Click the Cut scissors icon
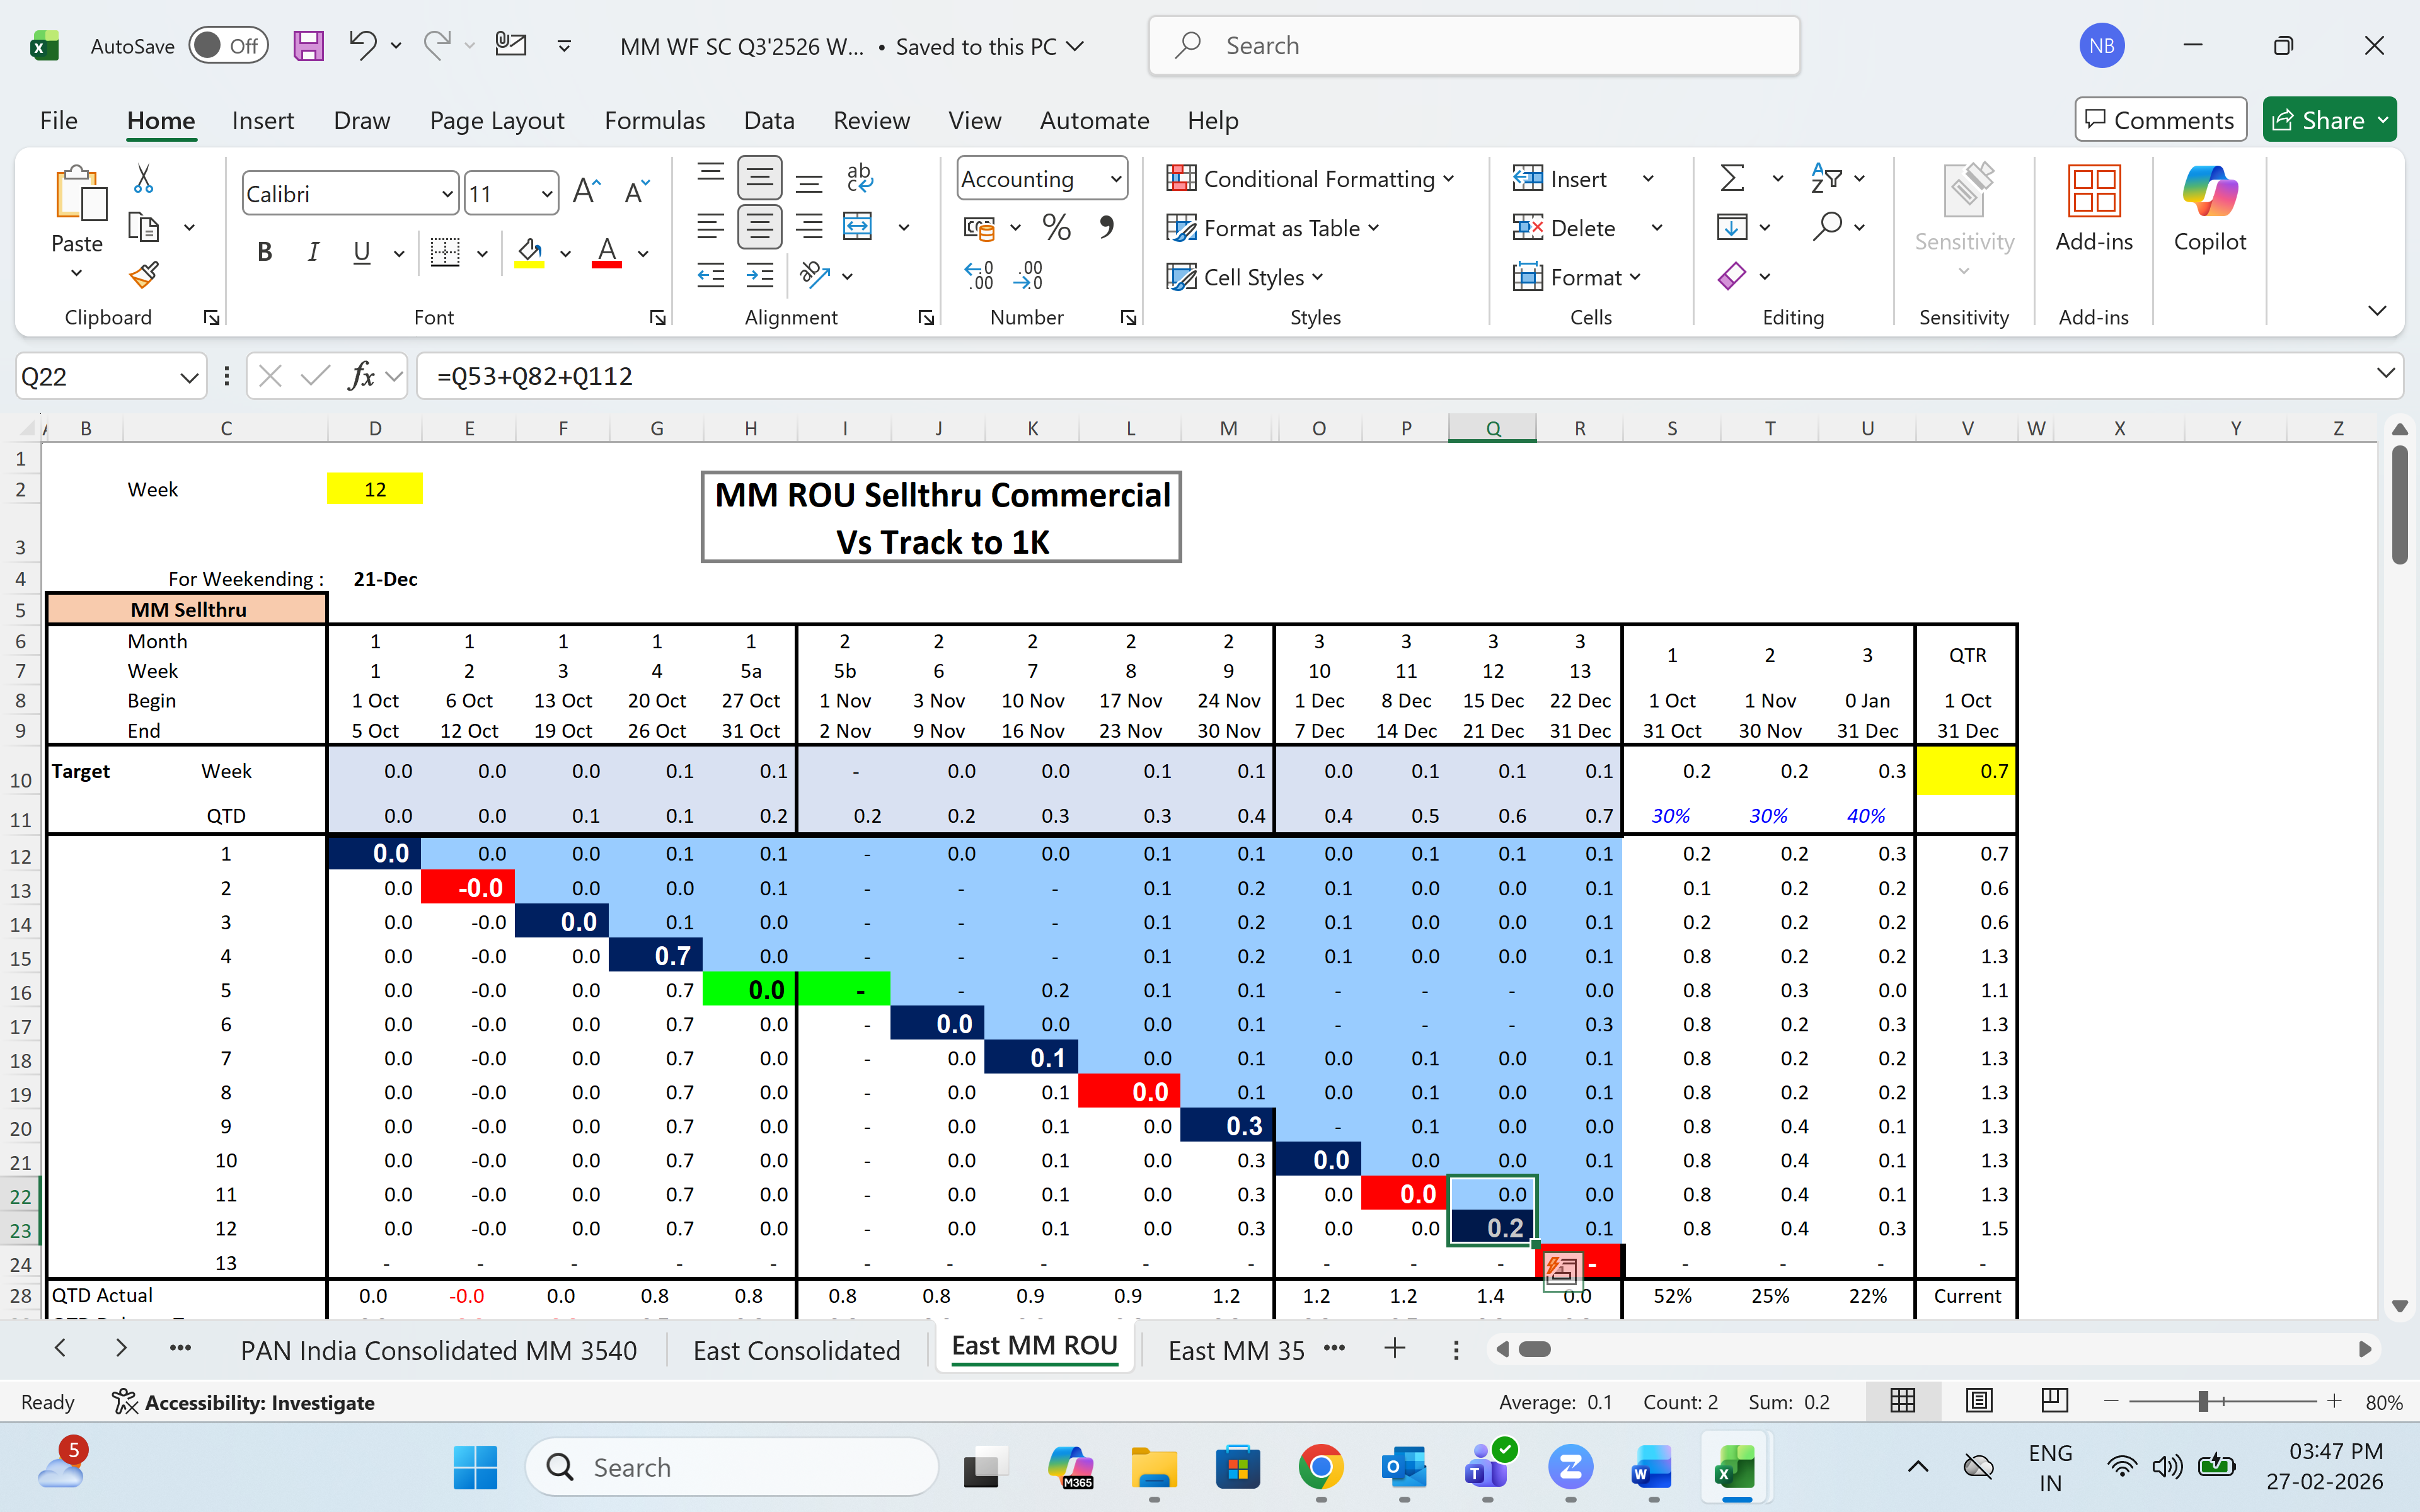The image size is (2420, 1512). coord(144,179)
